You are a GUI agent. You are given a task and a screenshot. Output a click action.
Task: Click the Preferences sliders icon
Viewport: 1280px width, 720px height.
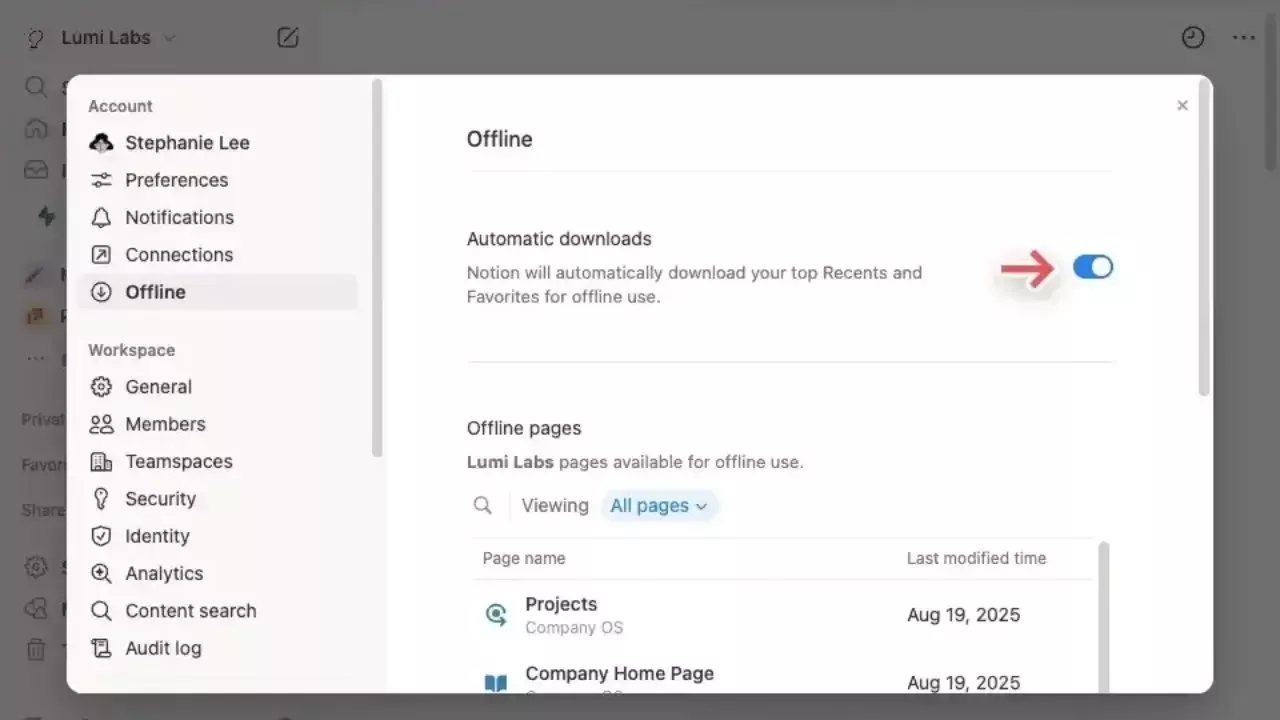[x=101, y=180]
